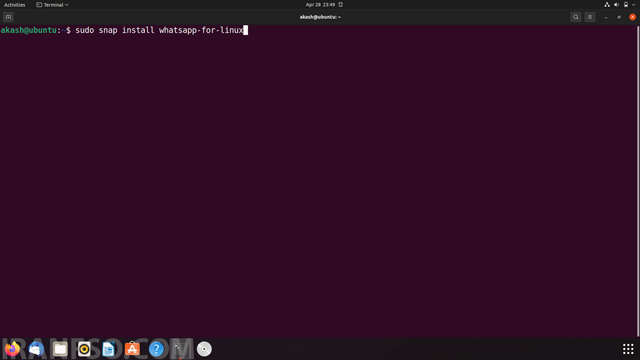Click the network icon in top bar
Viewport: 640px width, 360px height.
click(607, 5)
